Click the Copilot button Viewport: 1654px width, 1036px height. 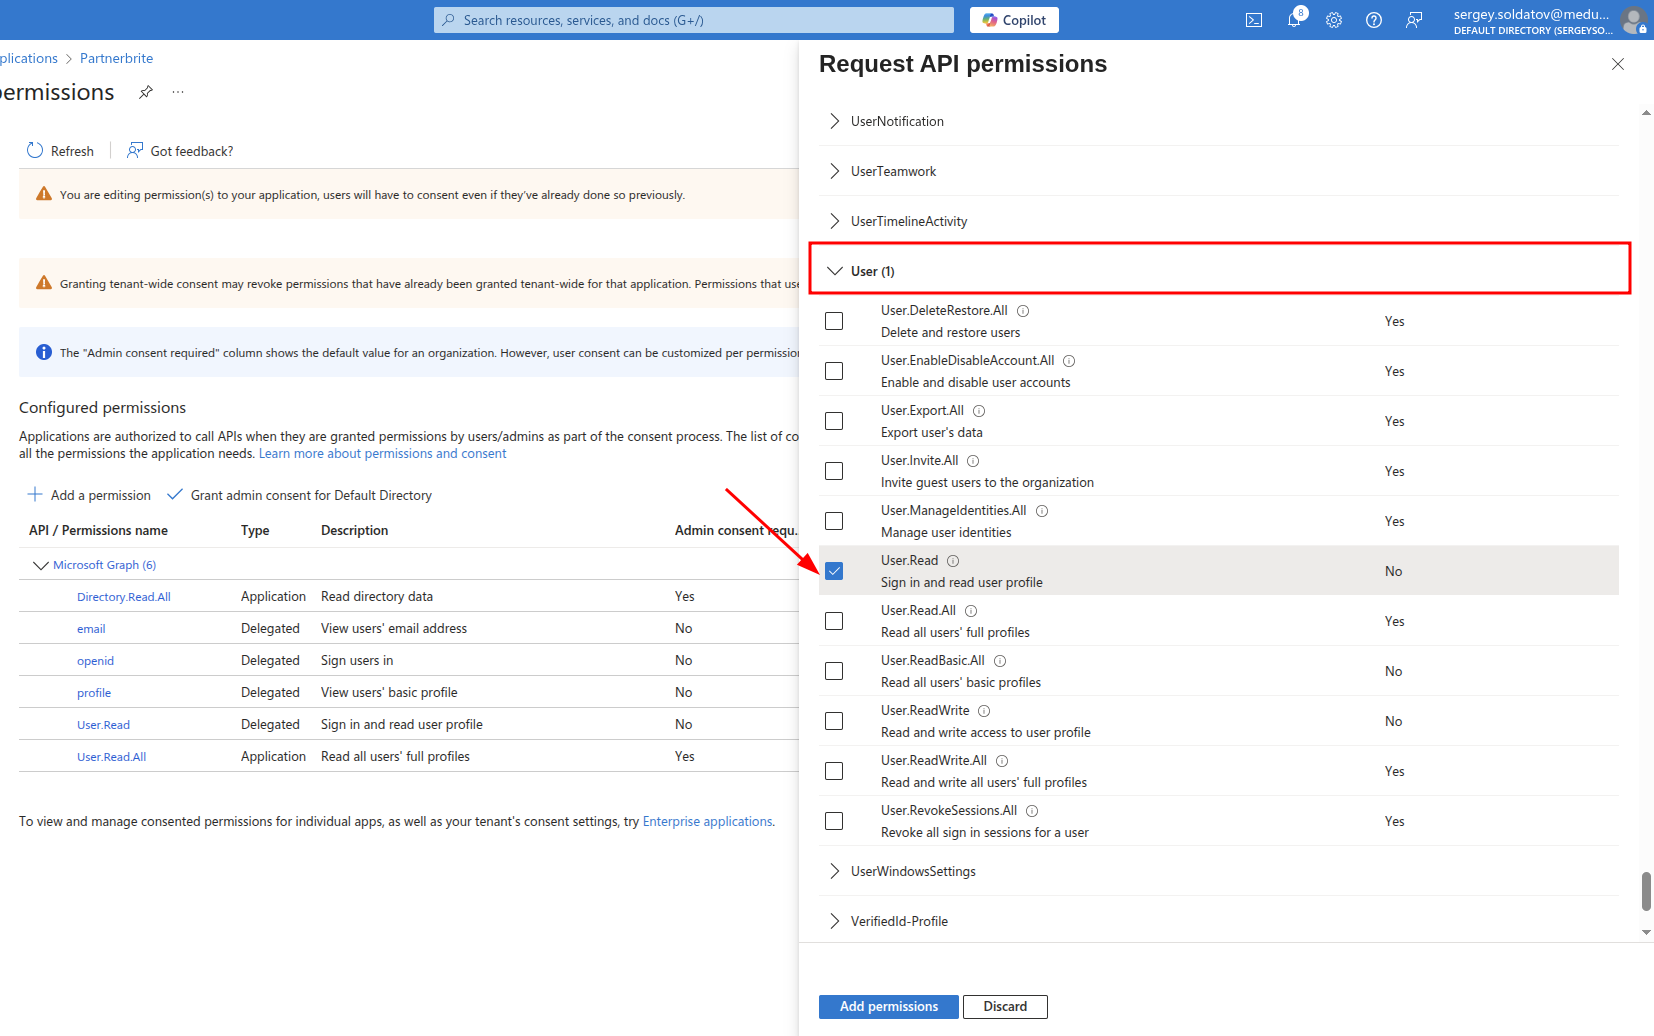click(x=1014, y=20)
